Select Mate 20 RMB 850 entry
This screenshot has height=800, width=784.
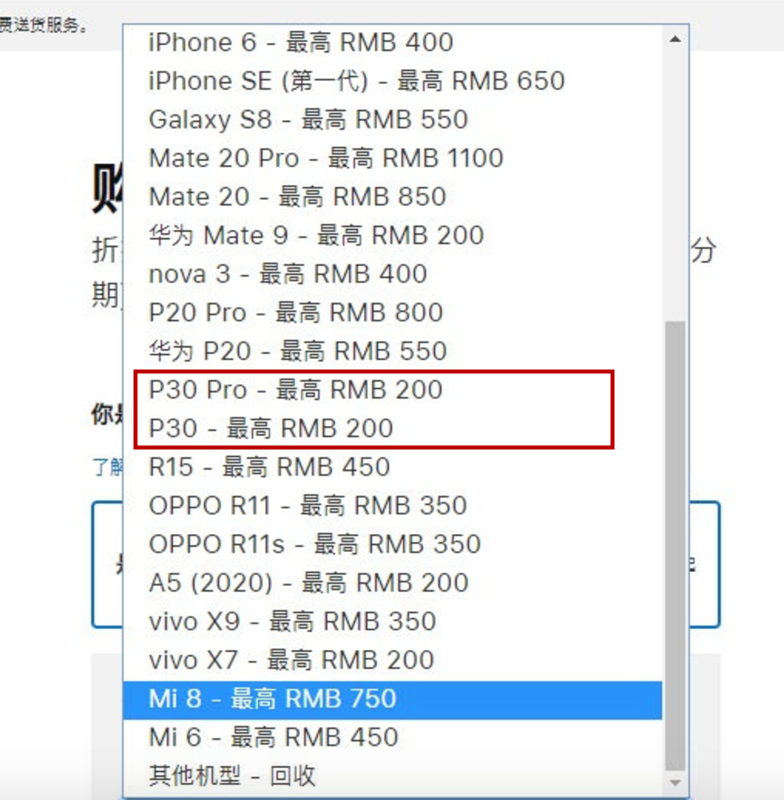click(393, 196)
